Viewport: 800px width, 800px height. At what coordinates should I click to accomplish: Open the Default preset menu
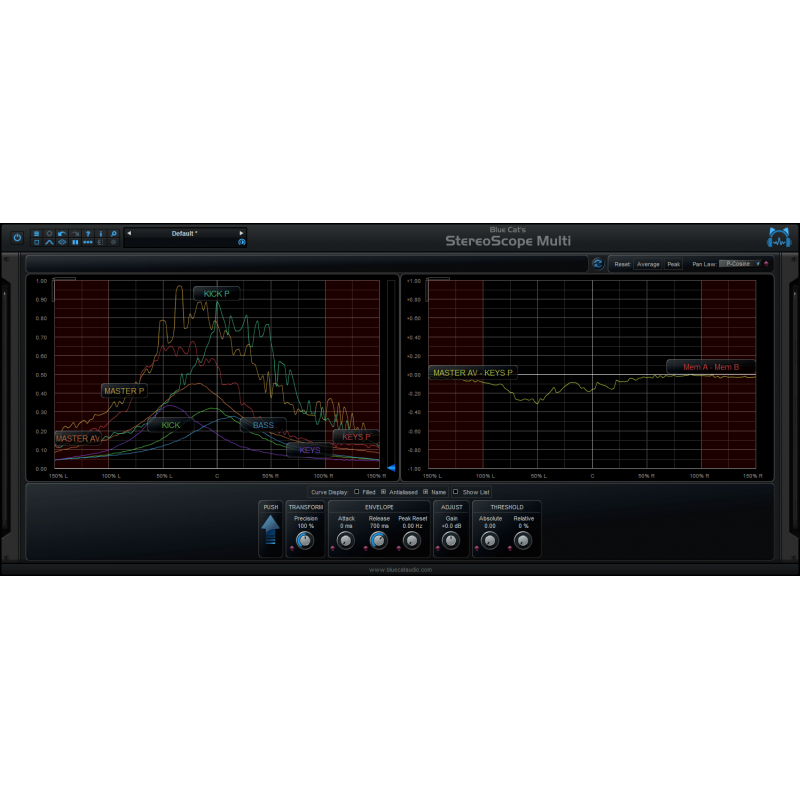186,232
